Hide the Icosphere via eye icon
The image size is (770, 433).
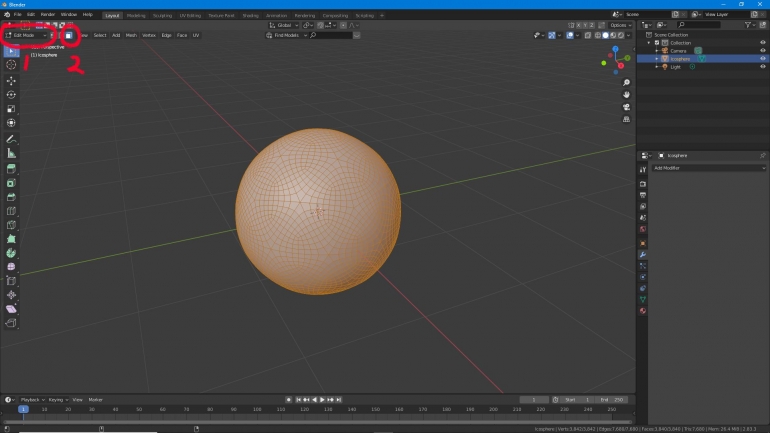tap(763, 59)
